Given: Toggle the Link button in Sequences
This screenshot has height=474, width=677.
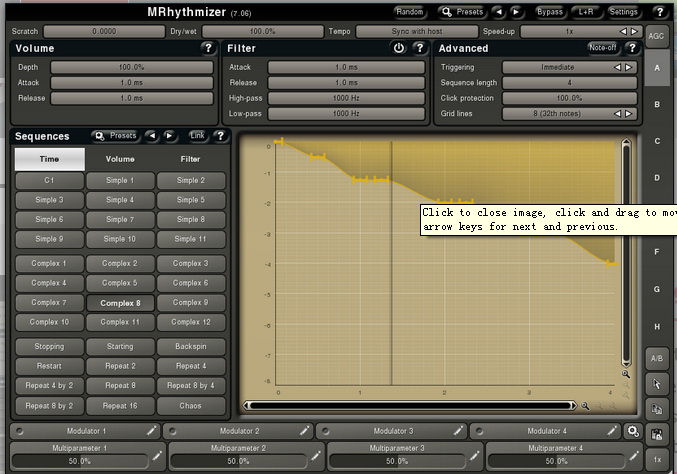Looking at the screenshot, I should tap(197, 136).
